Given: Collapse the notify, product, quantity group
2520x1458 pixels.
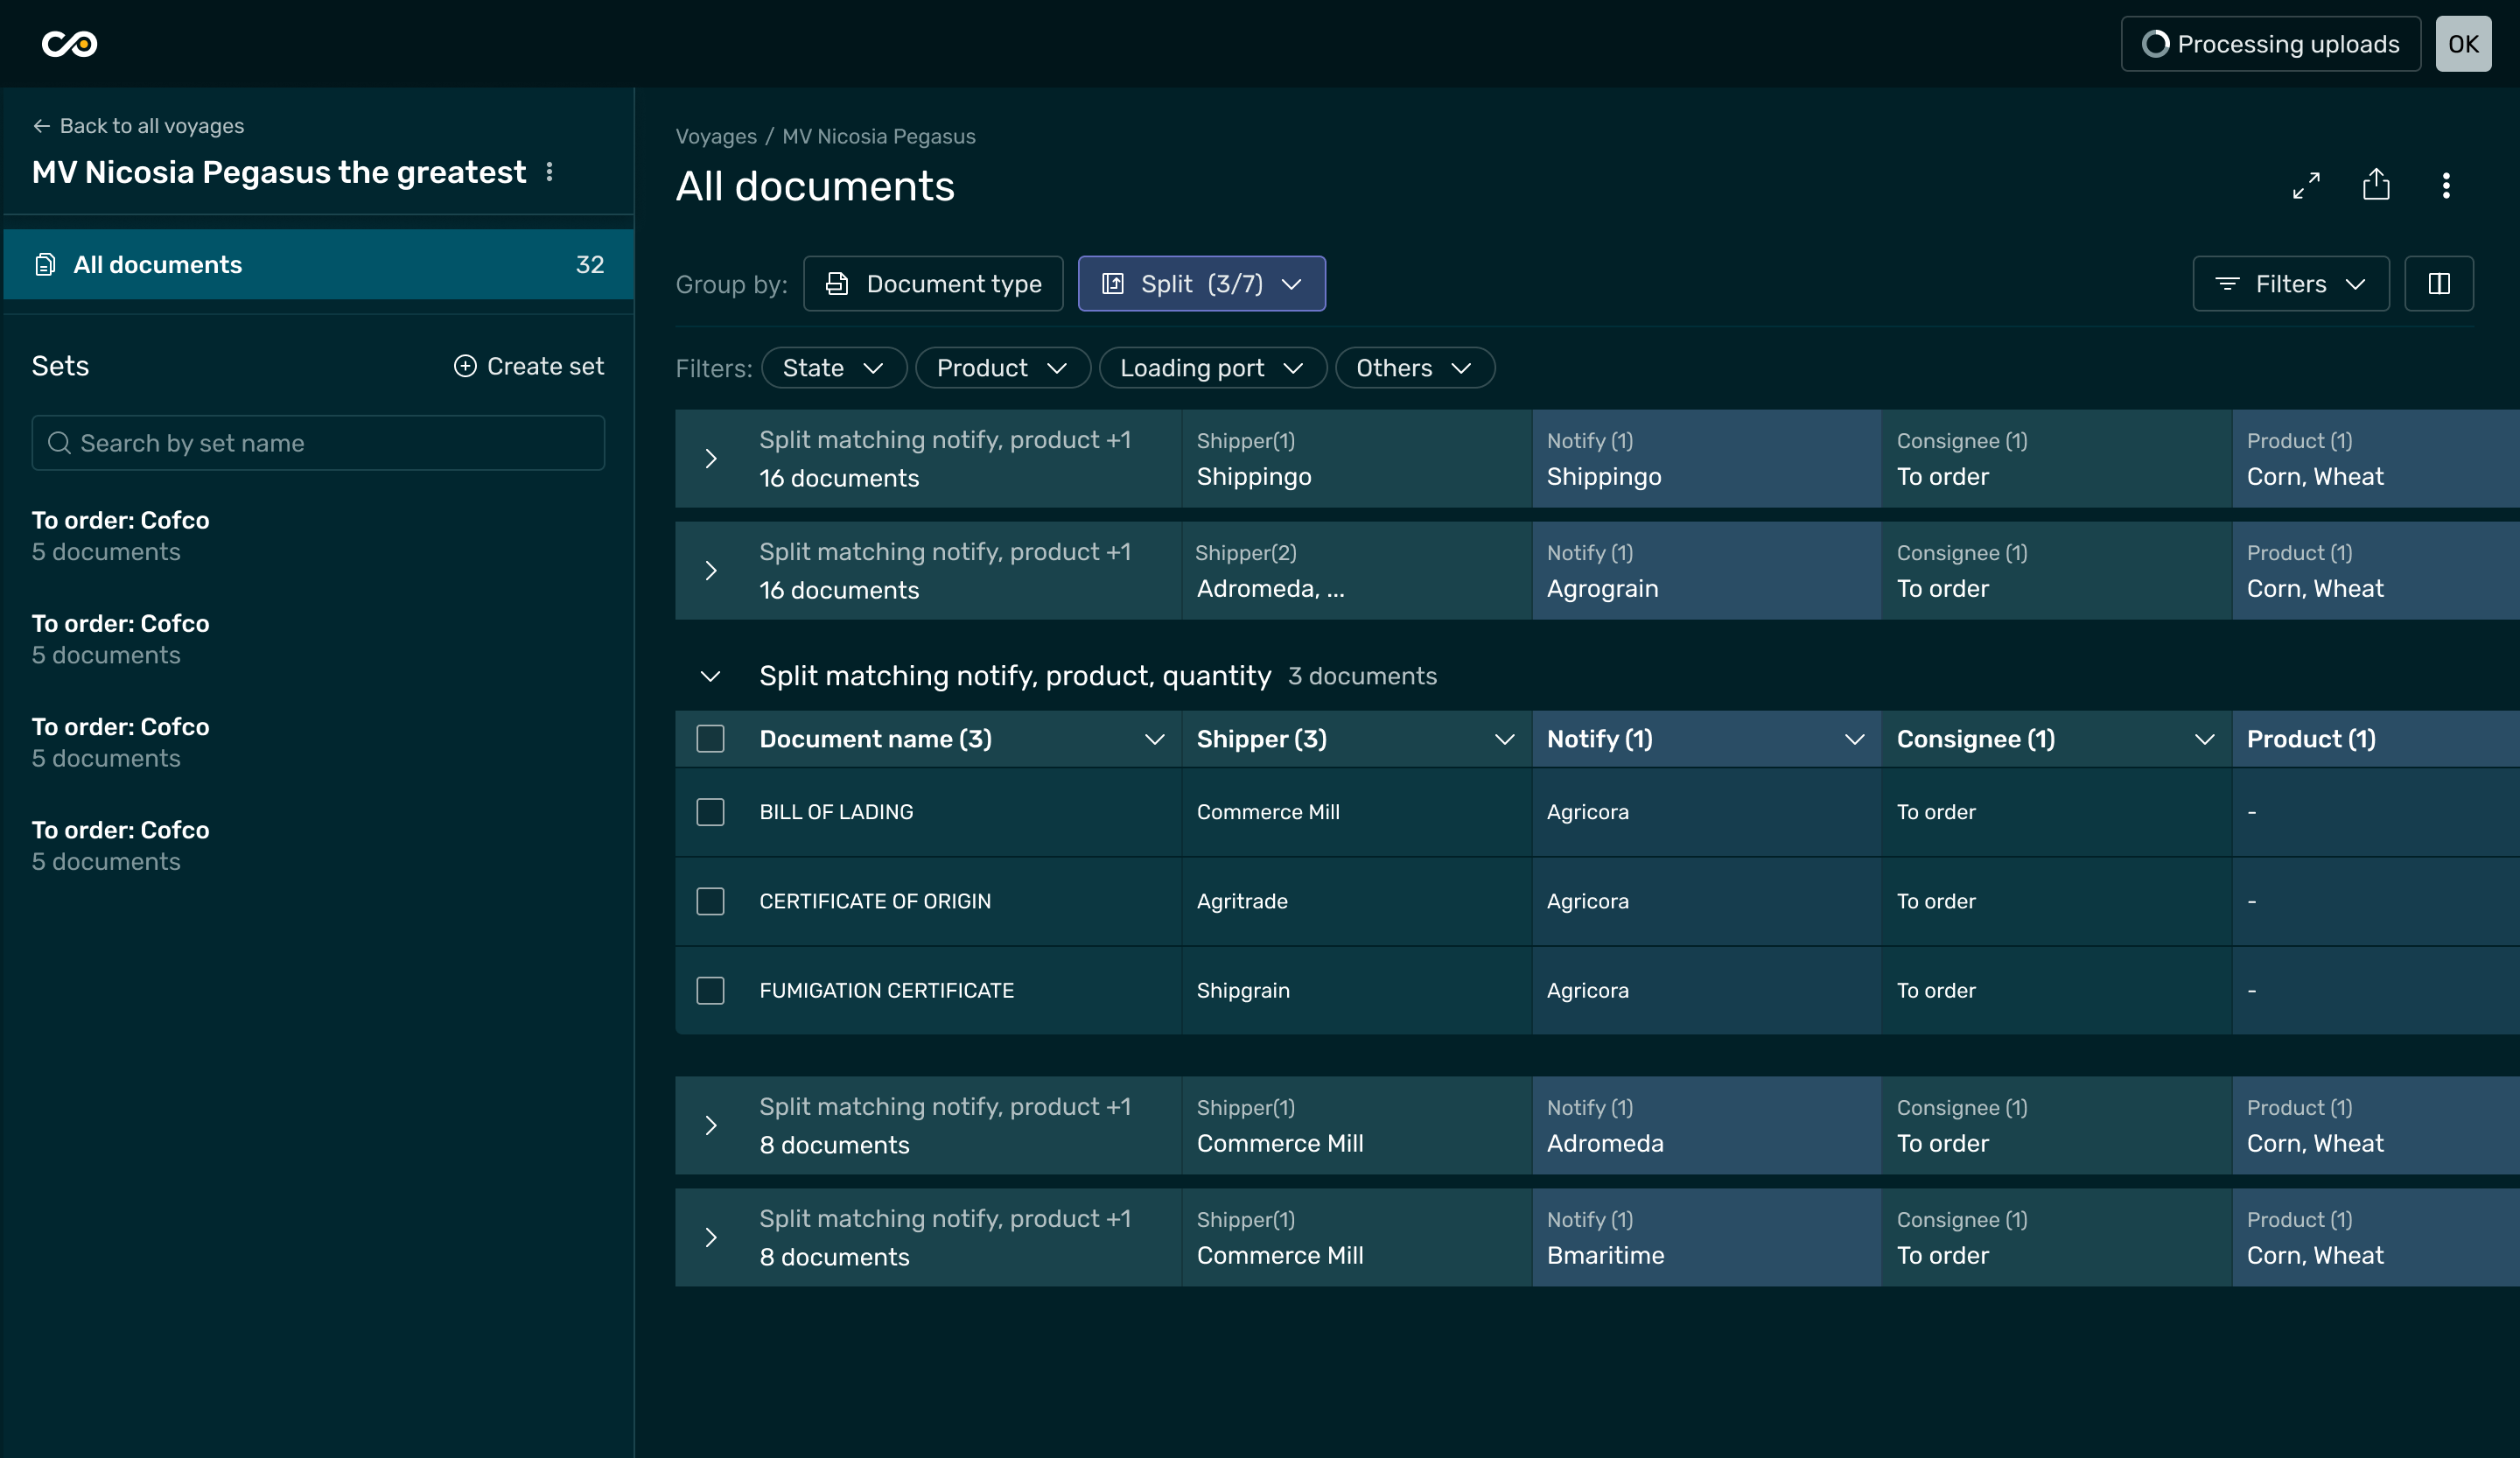Looking at the screenshot, I should point(711,677).
